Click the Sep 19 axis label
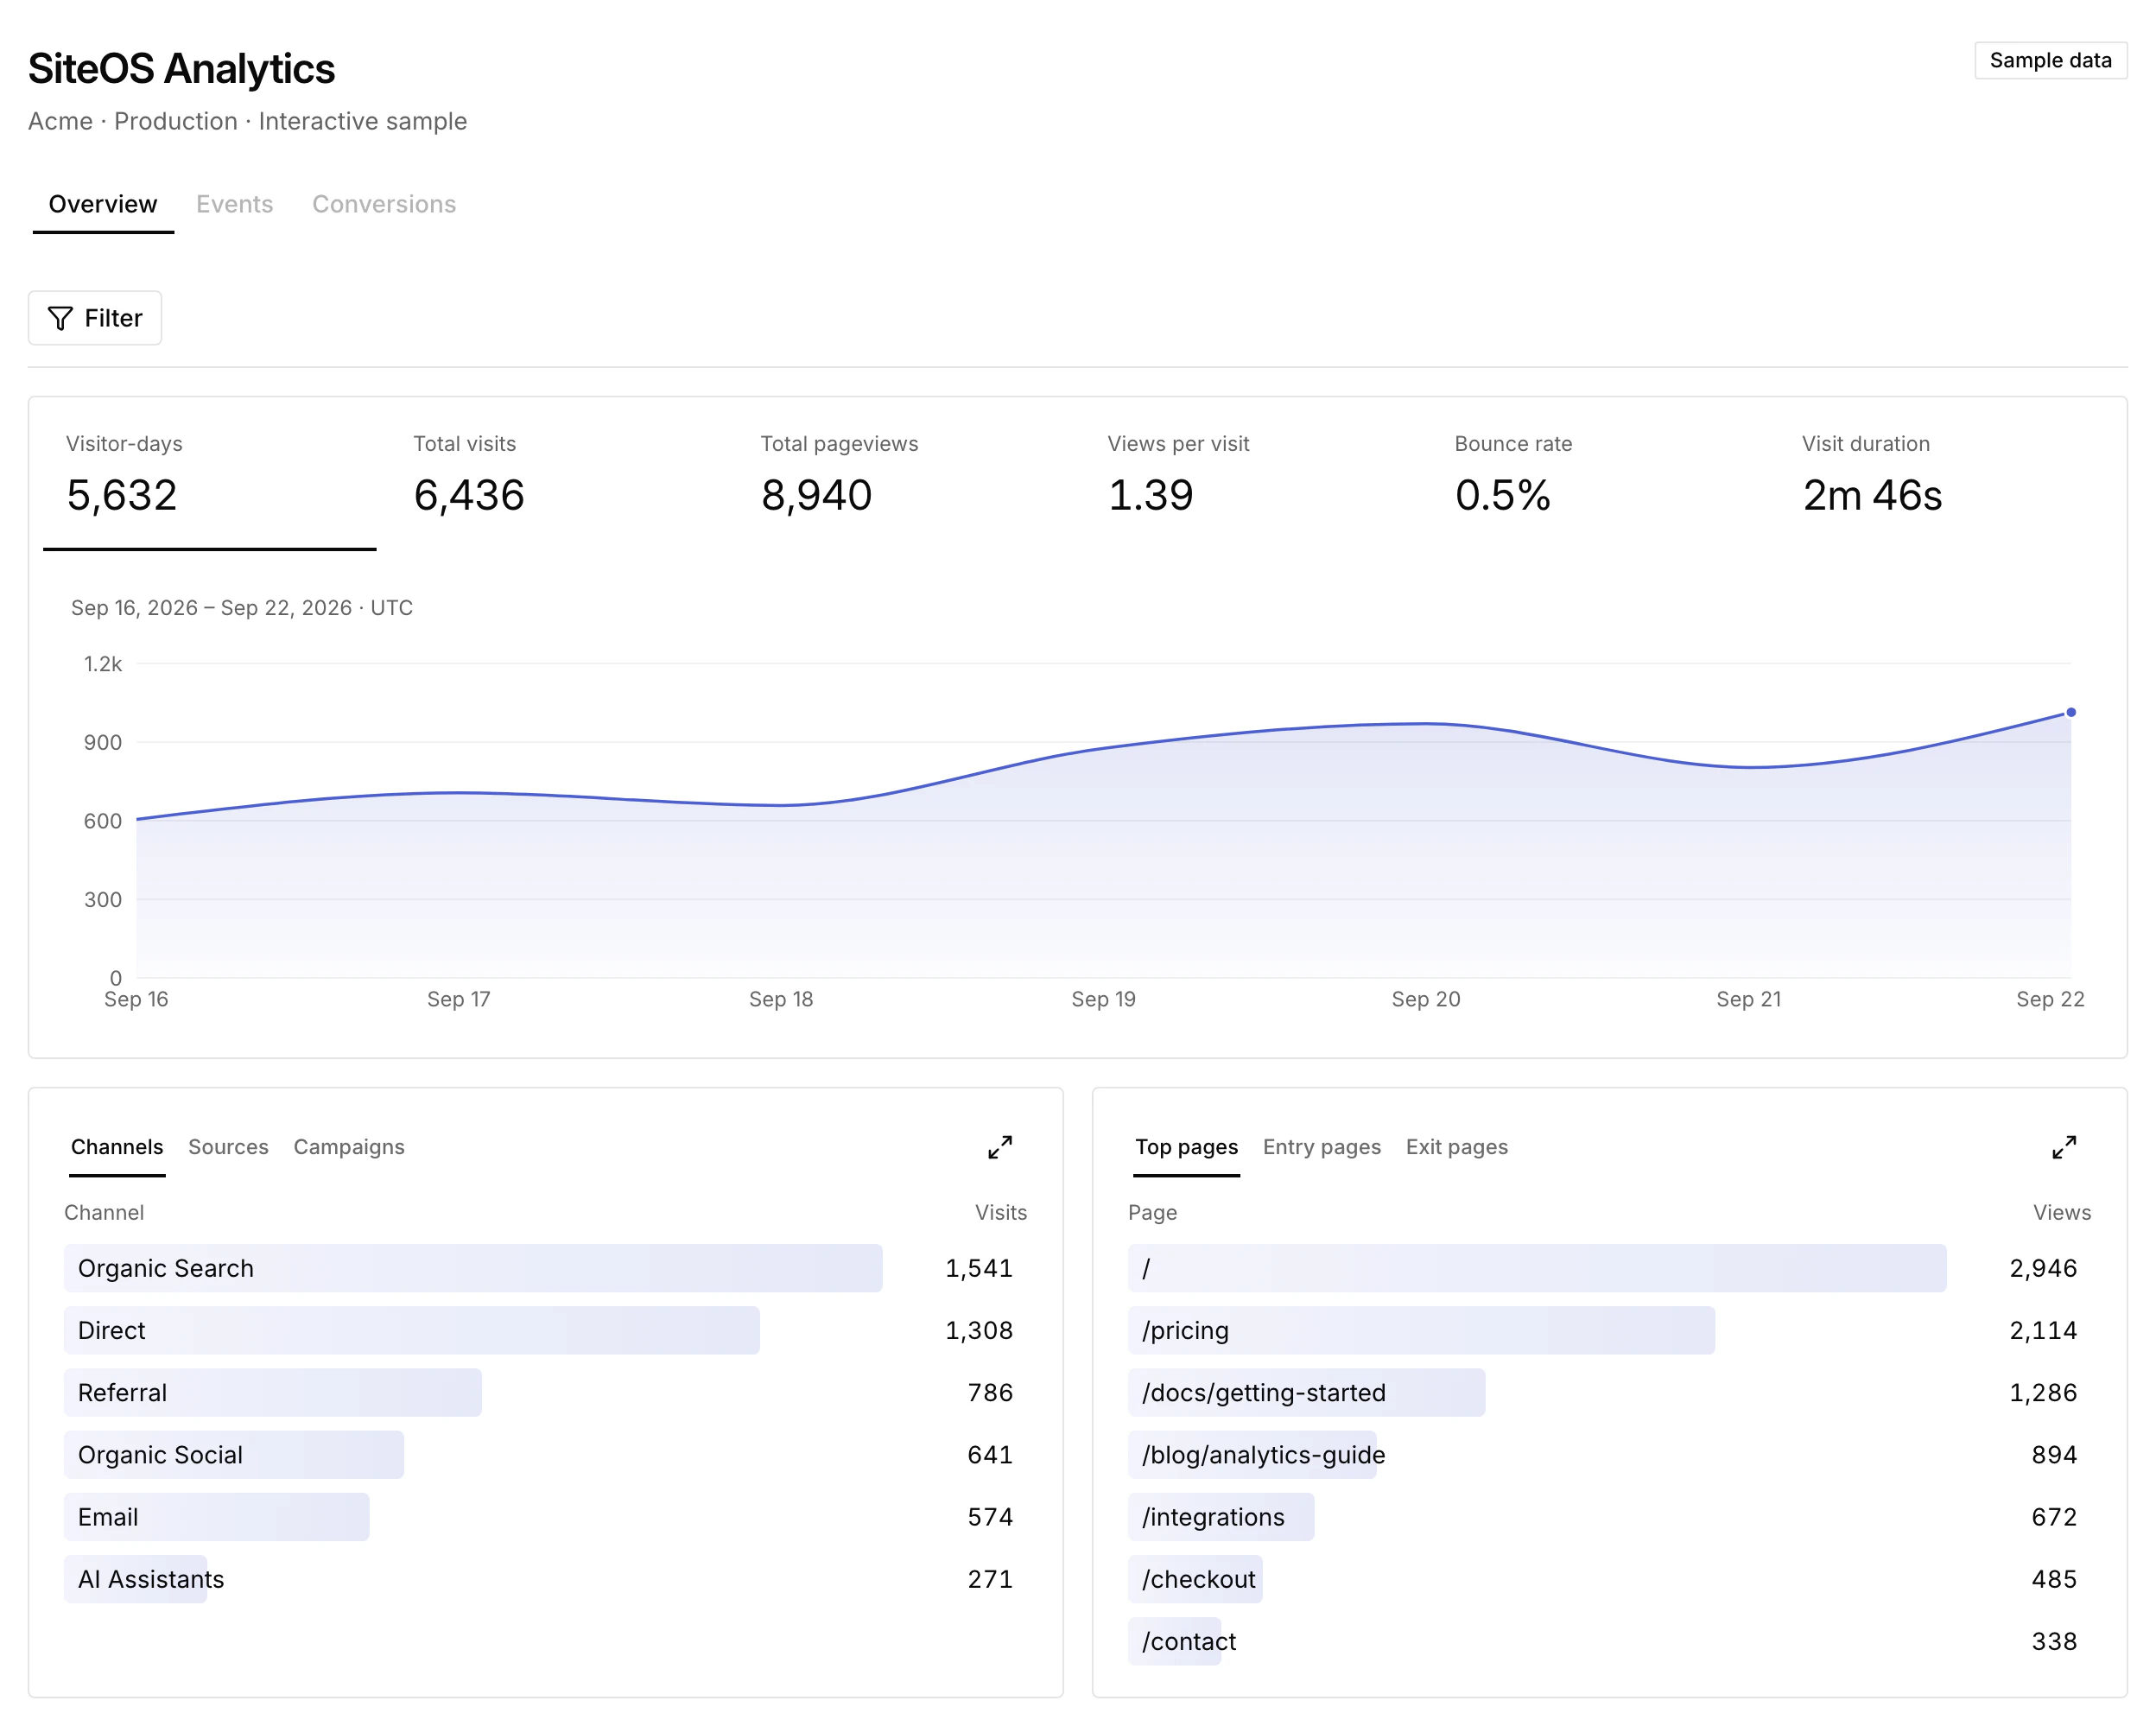 [x=1103, y=999]
